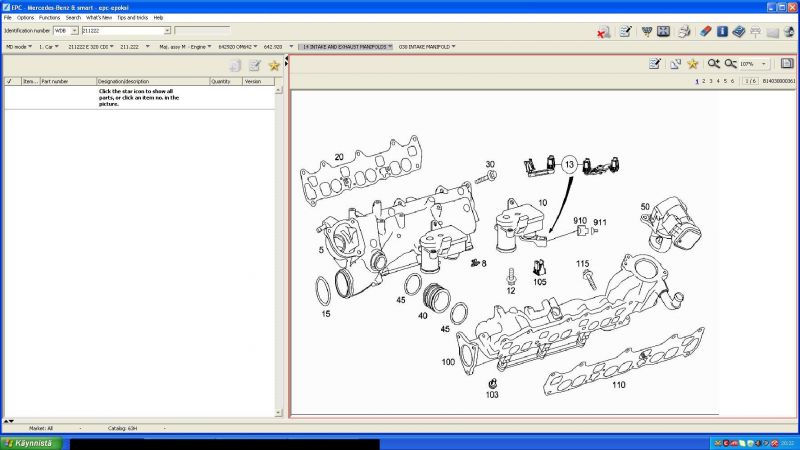Click the pop-out picture icon above diagram
The width and height of the screenshot is (800, 450).
pyautogui.click(x=676, y=64)
